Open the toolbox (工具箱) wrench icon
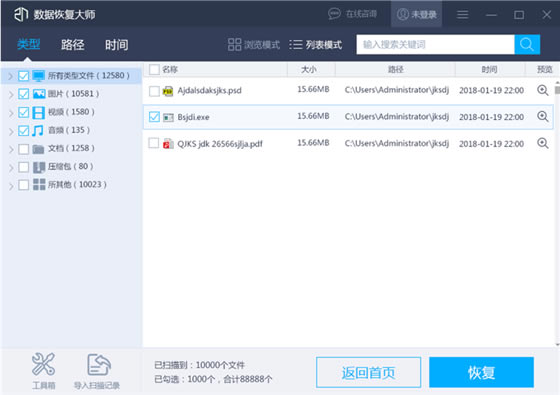 coord(43,364)
